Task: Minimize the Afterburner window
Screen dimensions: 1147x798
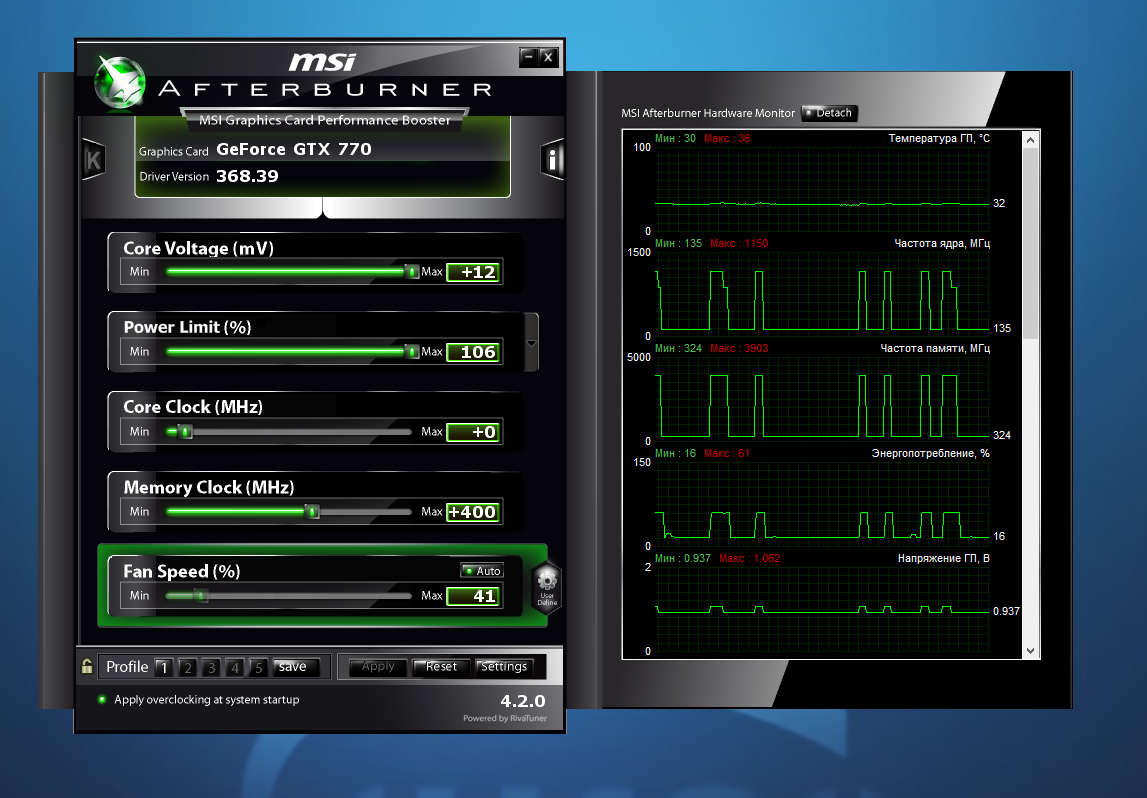Action: tap(529, 56)
